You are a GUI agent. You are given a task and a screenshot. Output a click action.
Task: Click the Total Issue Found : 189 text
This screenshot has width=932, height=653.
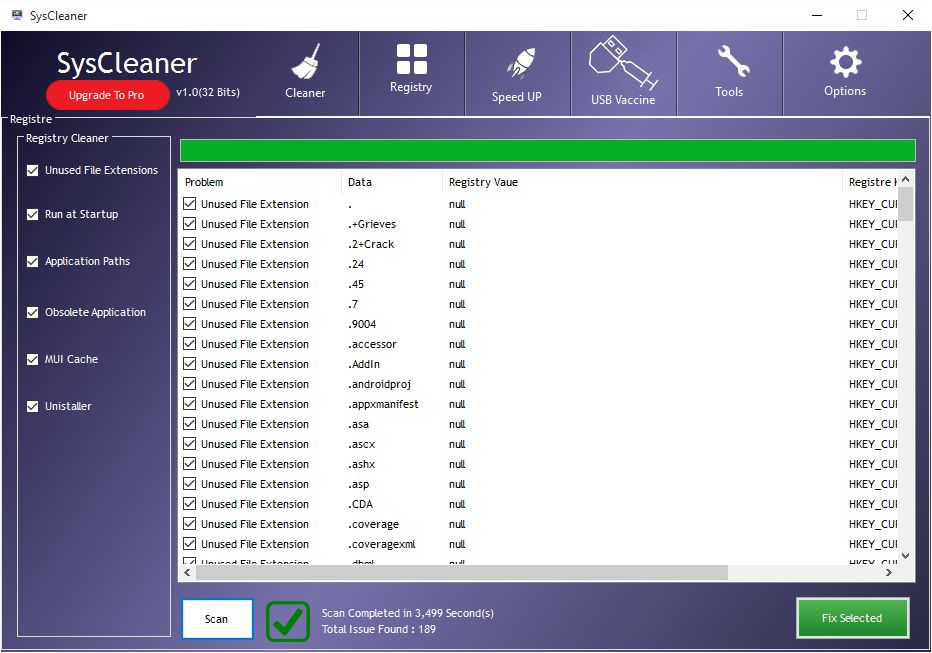pyautogui.click(x=379, y=629)
